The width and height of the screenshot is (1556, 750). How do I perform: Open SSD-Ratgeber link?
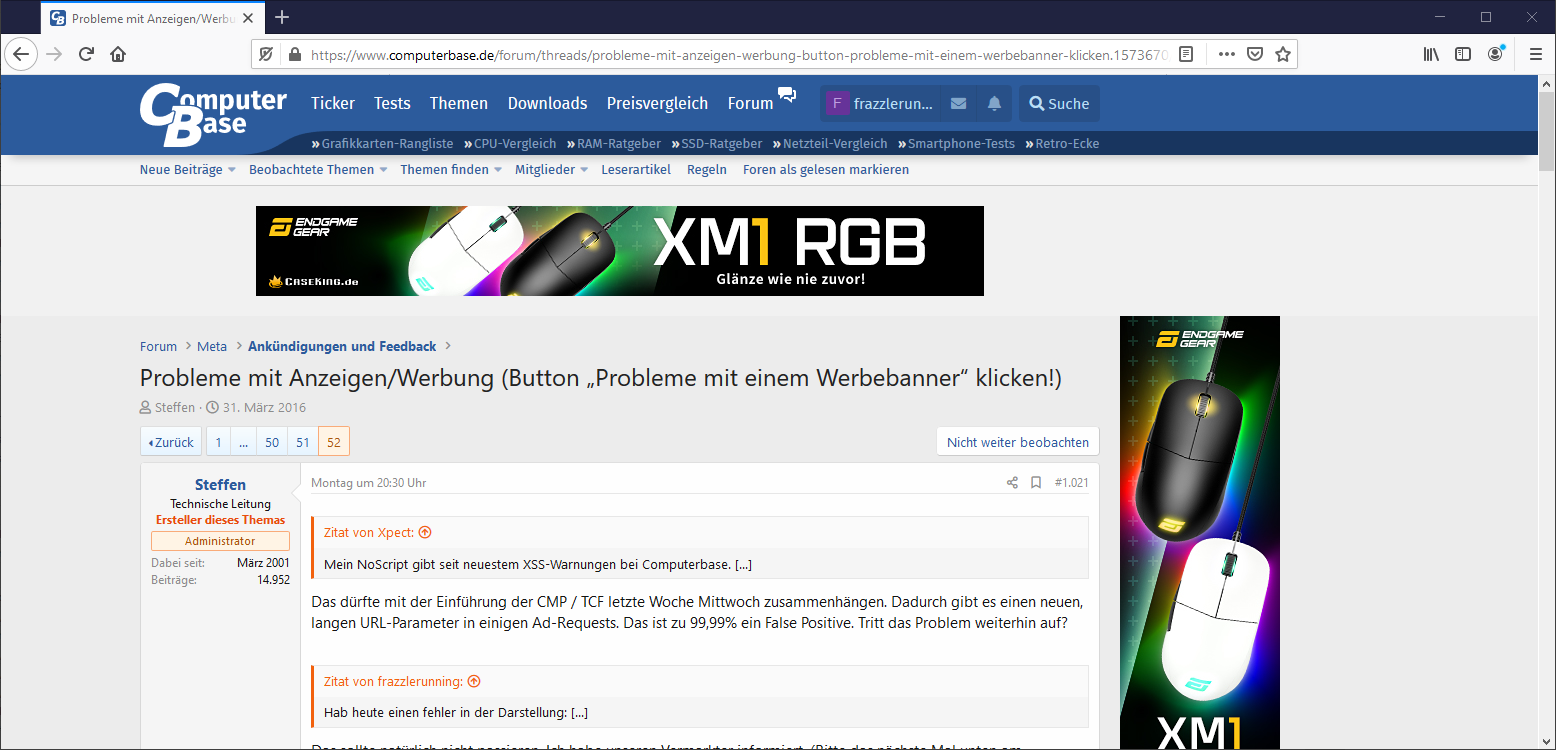[x=722, y=144]
